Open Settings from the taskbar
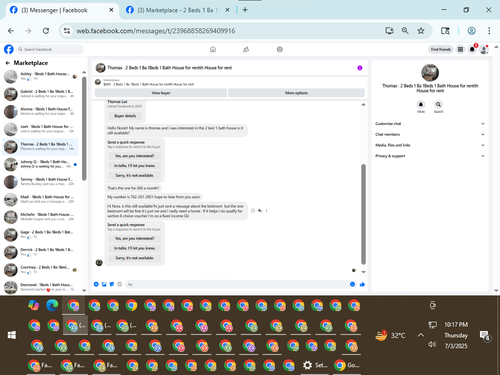The width and height of the screenshot is (500, 375). click(315, 365)
